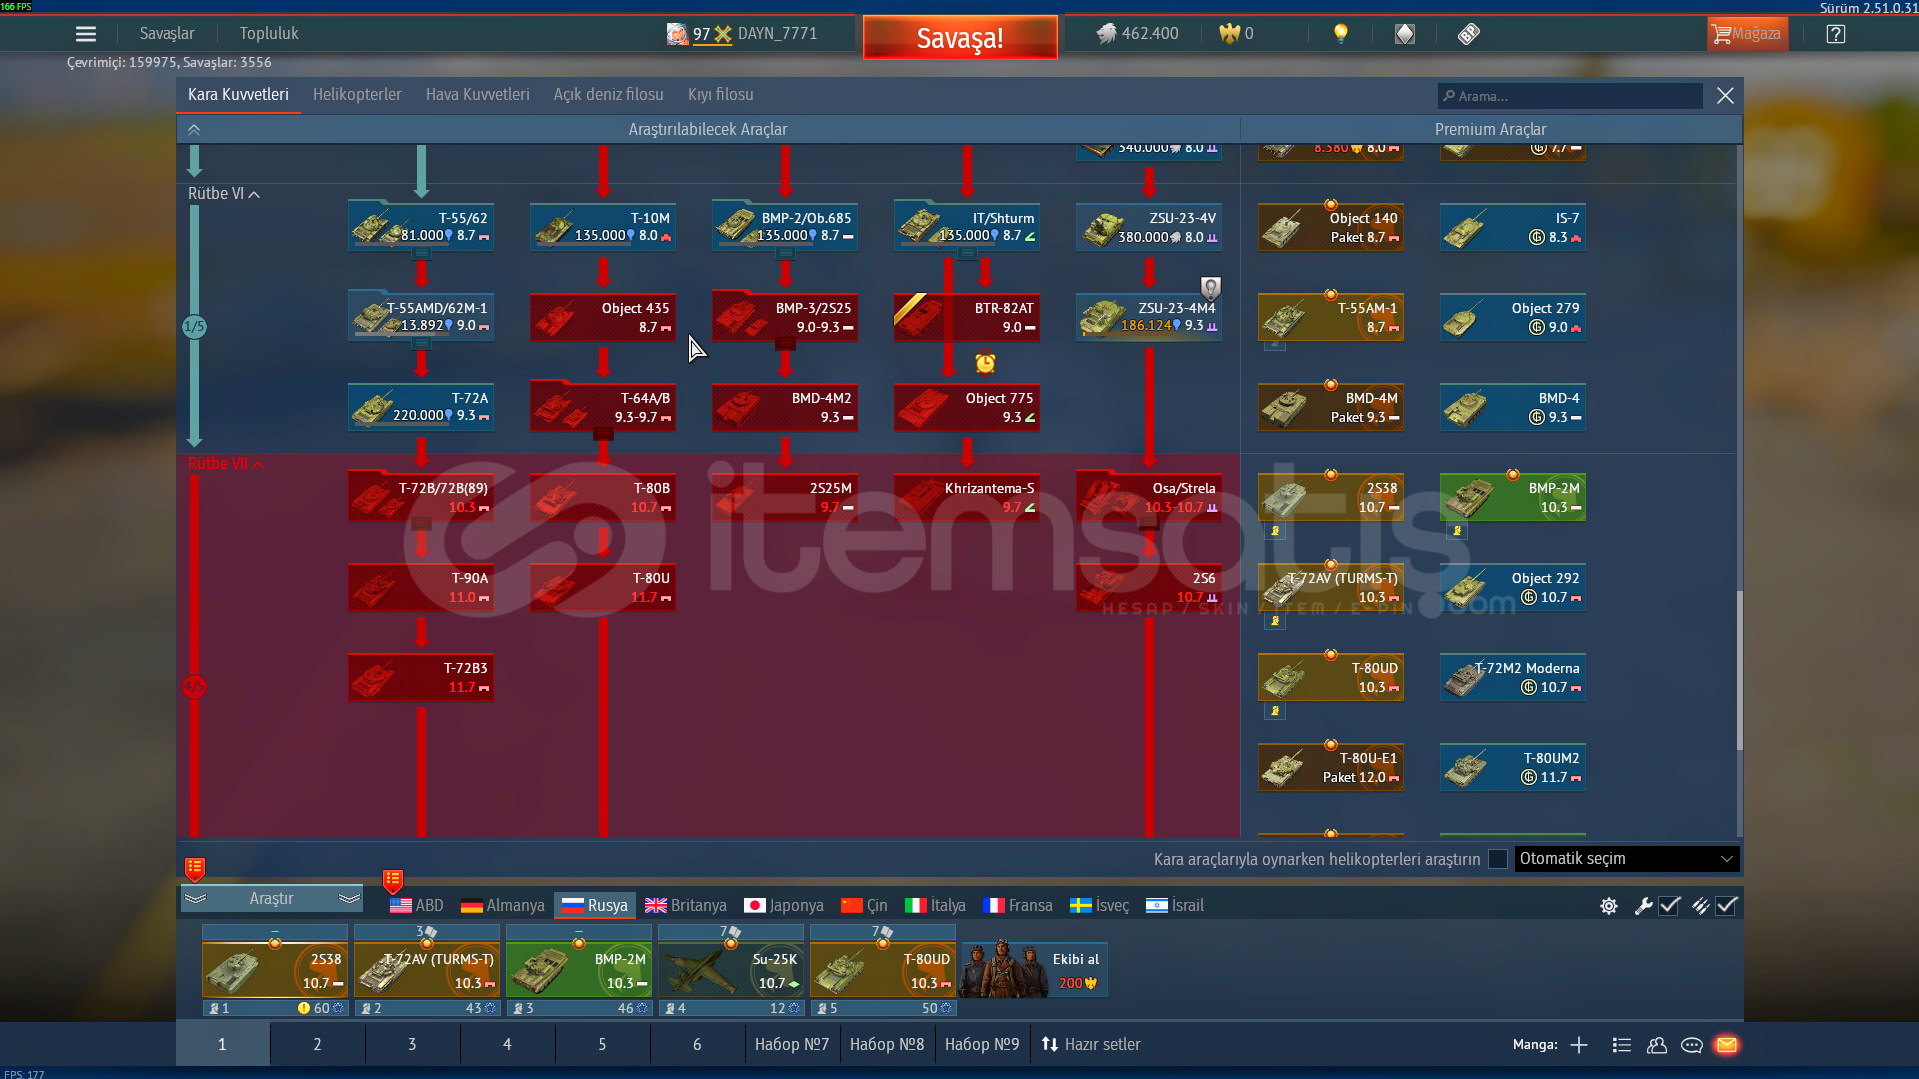
Task: Click the crossed swords squadron icon by player name
Action: point(723,34)
